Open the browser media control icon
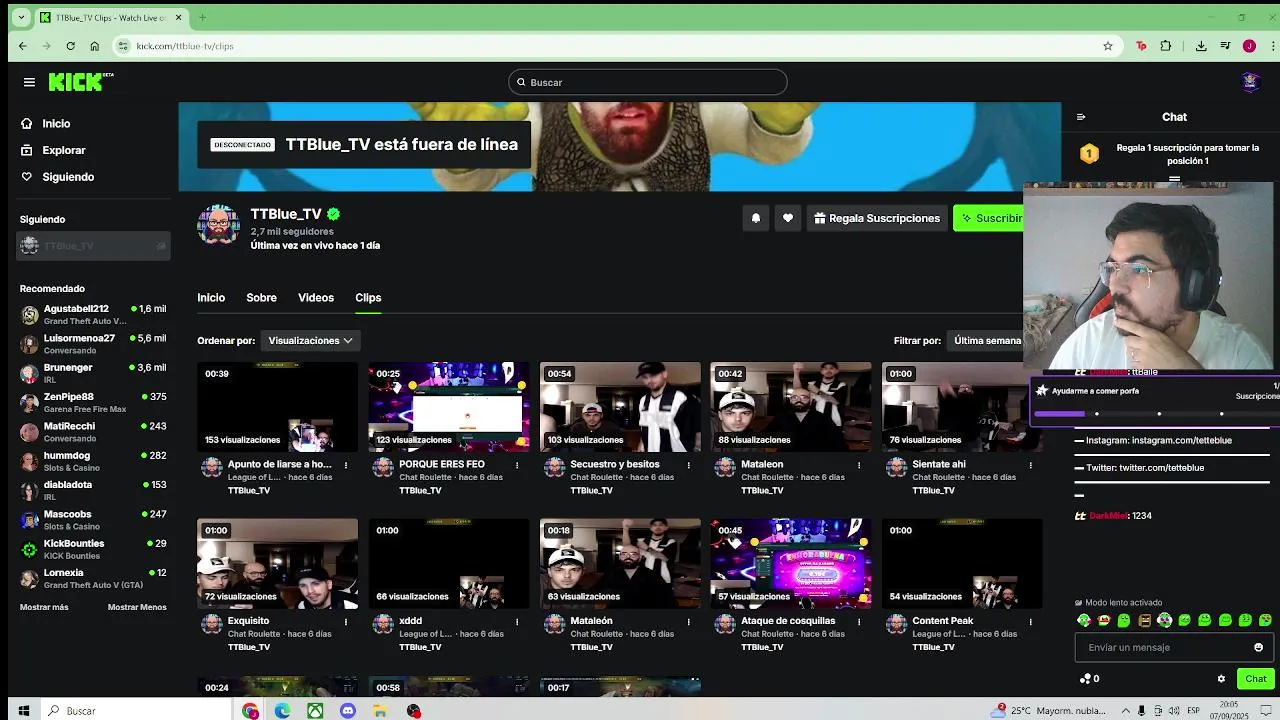 [x=1225, y=46]
